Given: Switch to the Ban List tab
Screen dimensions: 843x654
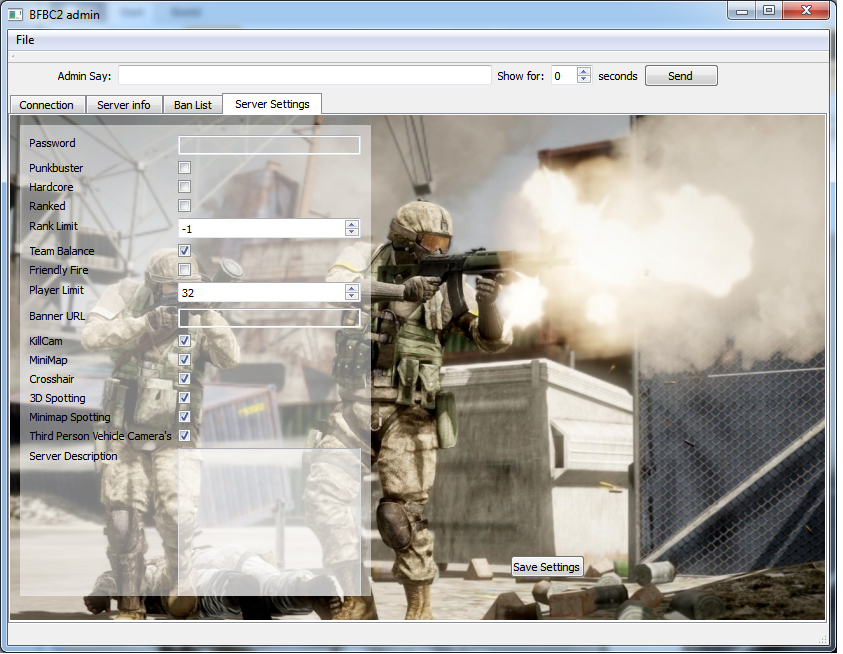Looking at the screenshot, I should pos(193,105).
